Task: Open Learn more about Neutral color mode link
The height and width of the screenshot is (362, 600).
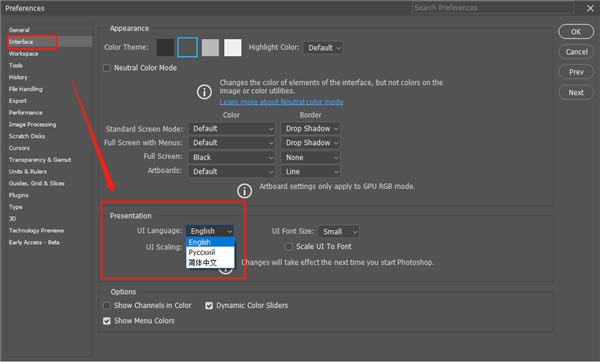Action: pos(281,102)
